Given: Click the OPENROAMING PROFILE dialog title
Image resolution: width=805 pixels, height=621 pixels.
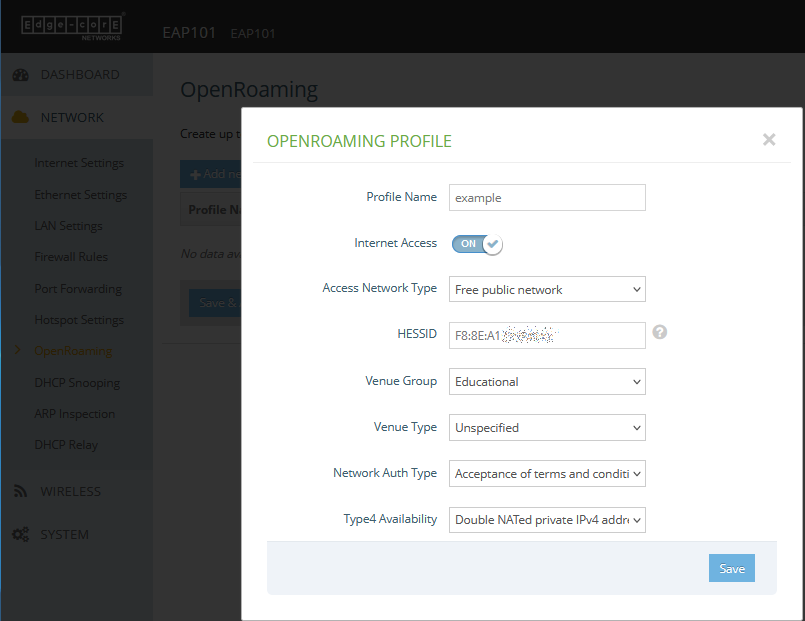Looking at the screenshot, I should point(359,141).
